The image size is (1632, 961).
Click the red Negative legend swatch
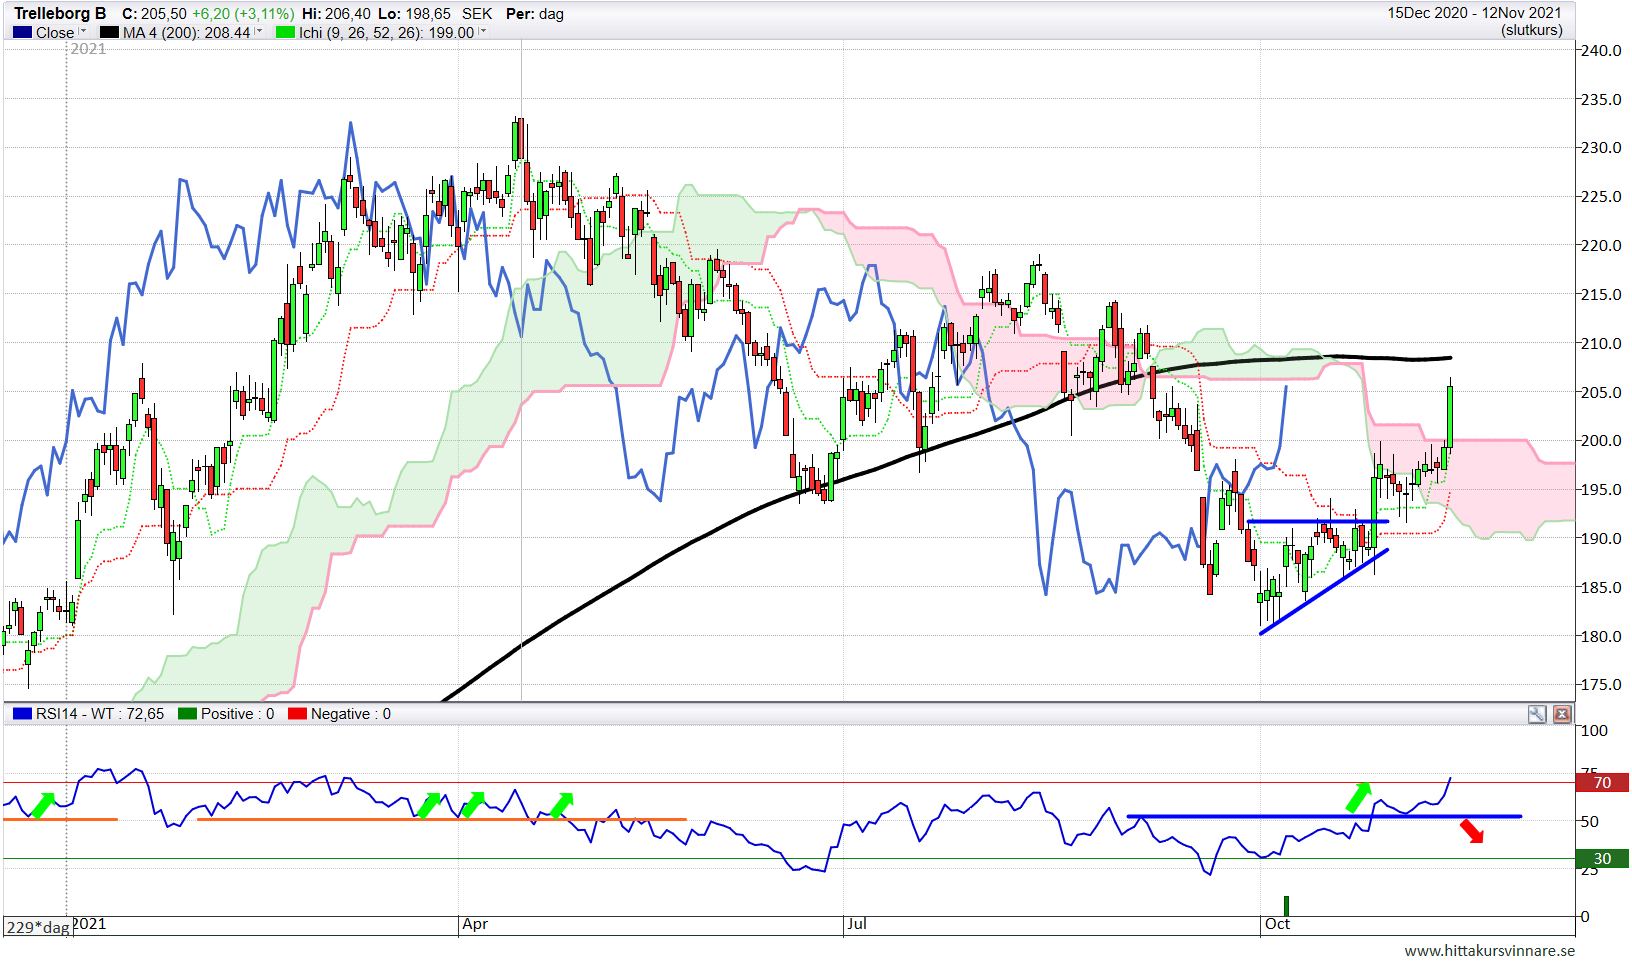[297, 714]
